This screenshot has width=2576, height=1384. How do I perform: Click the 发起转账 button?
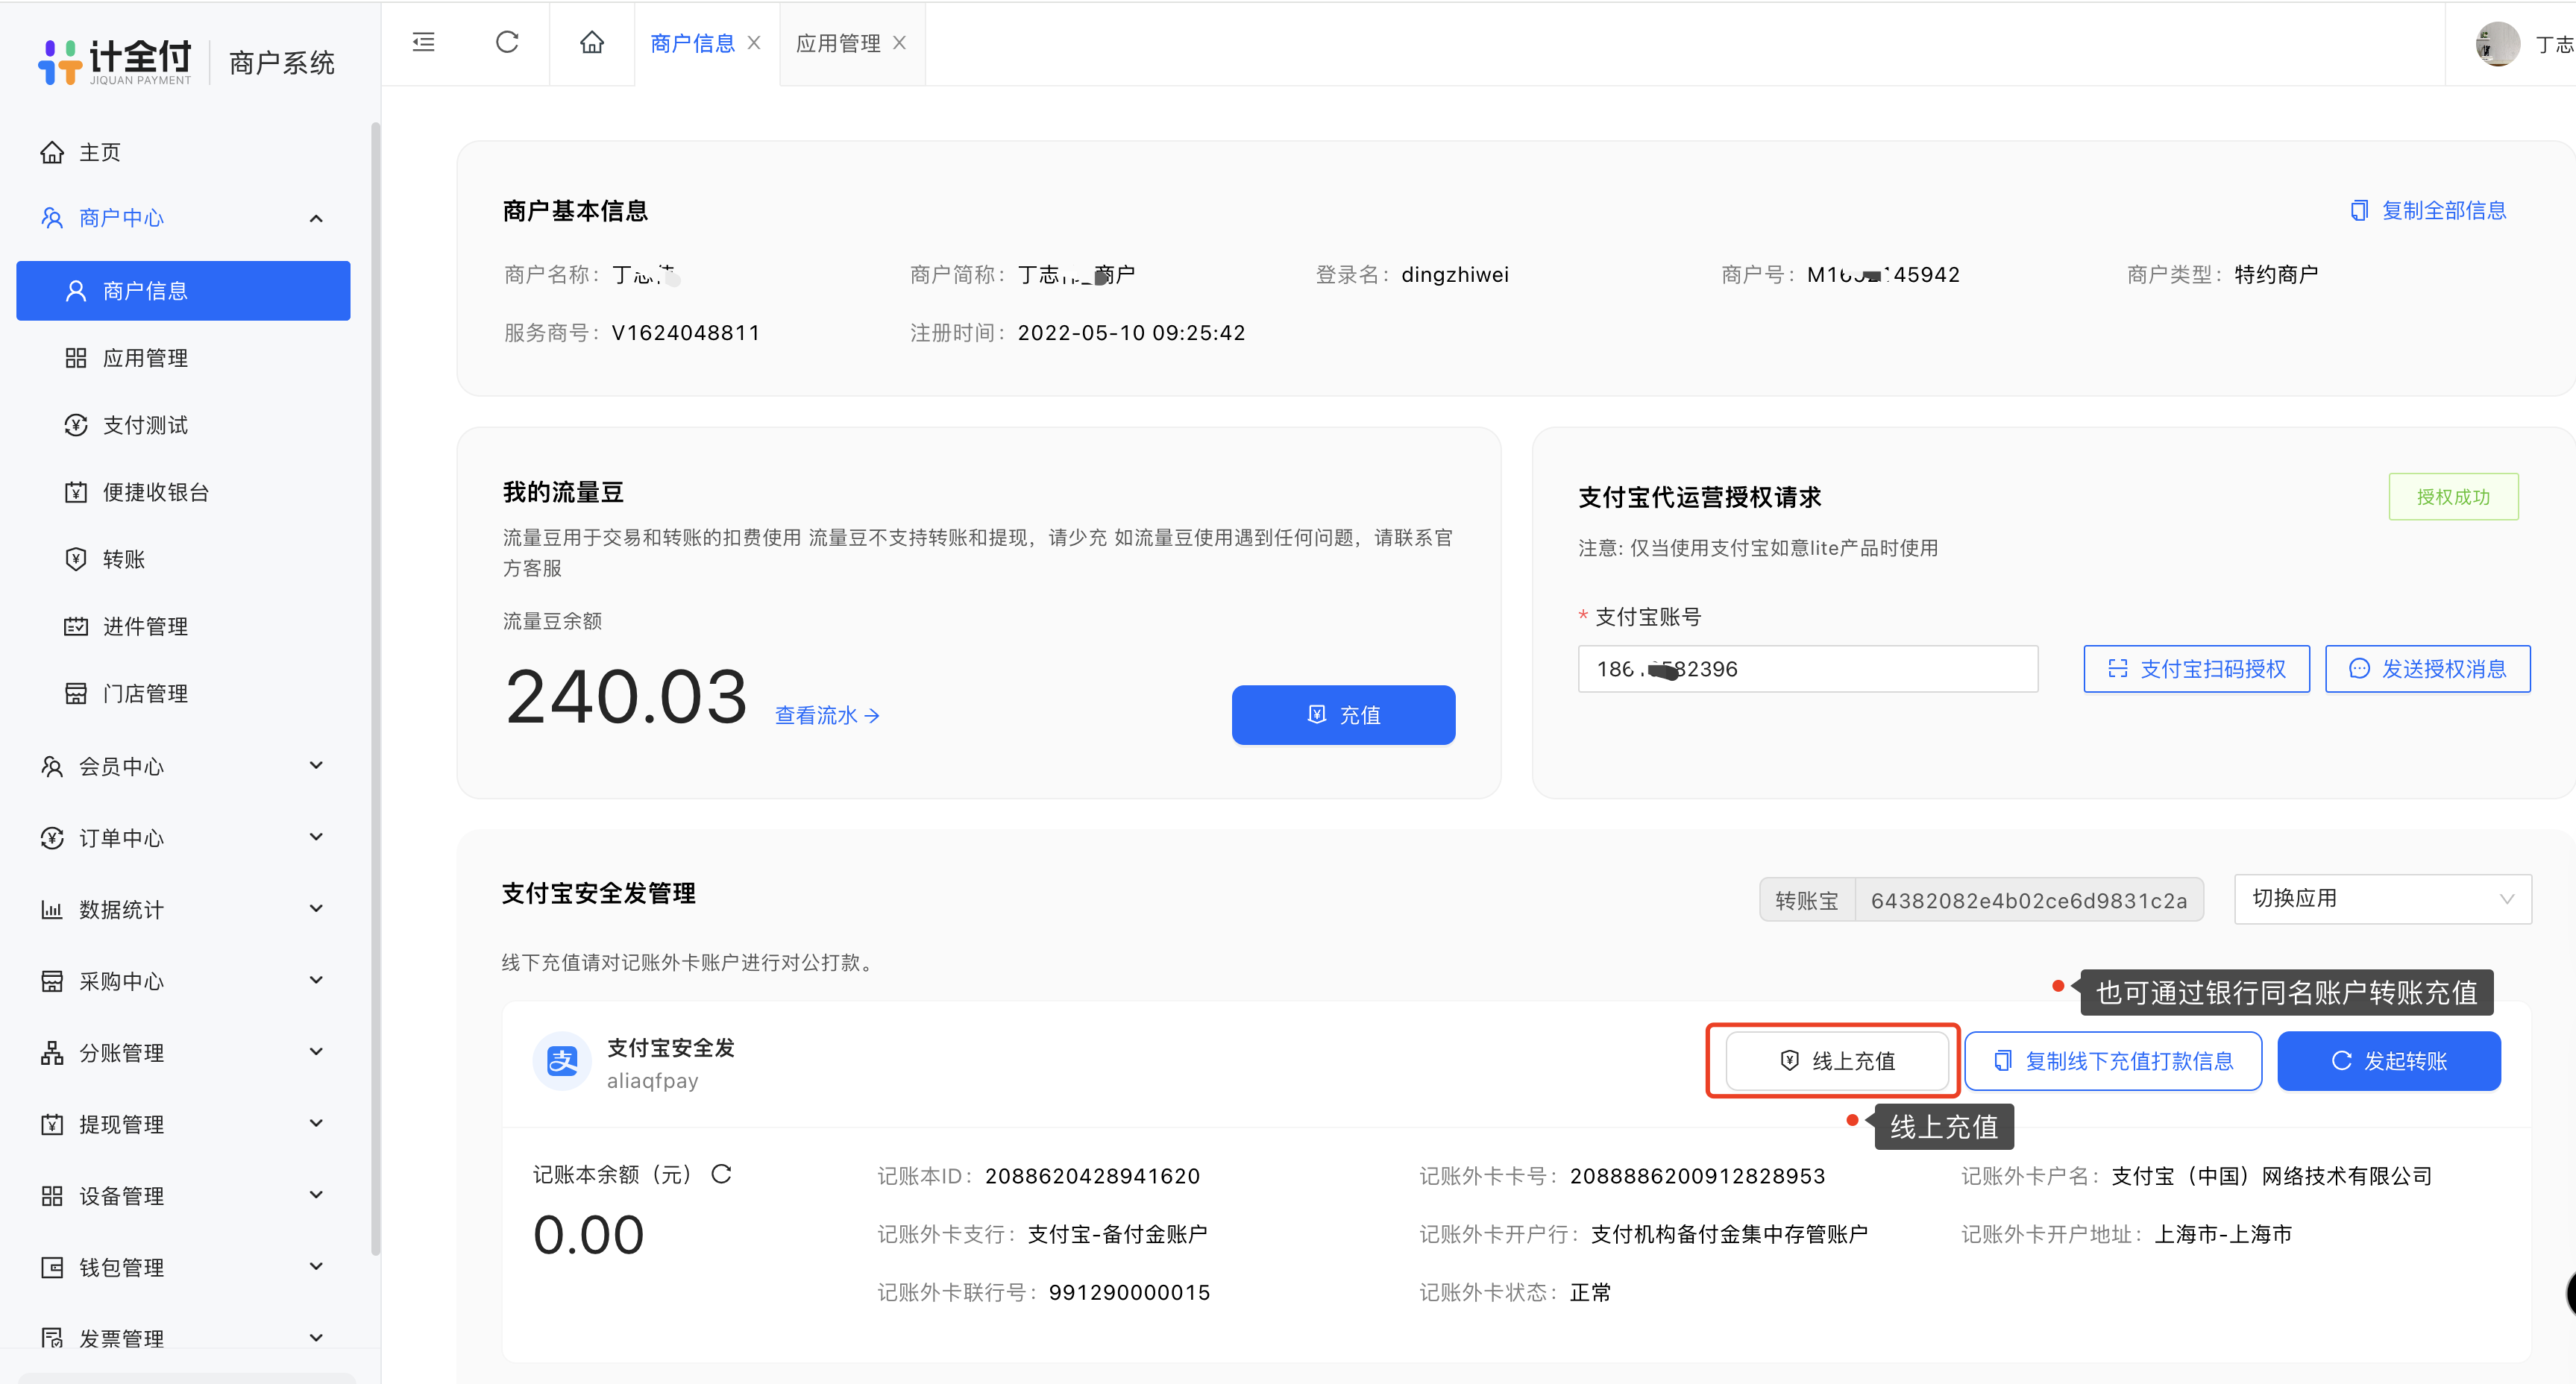tap(2388, 1060)
